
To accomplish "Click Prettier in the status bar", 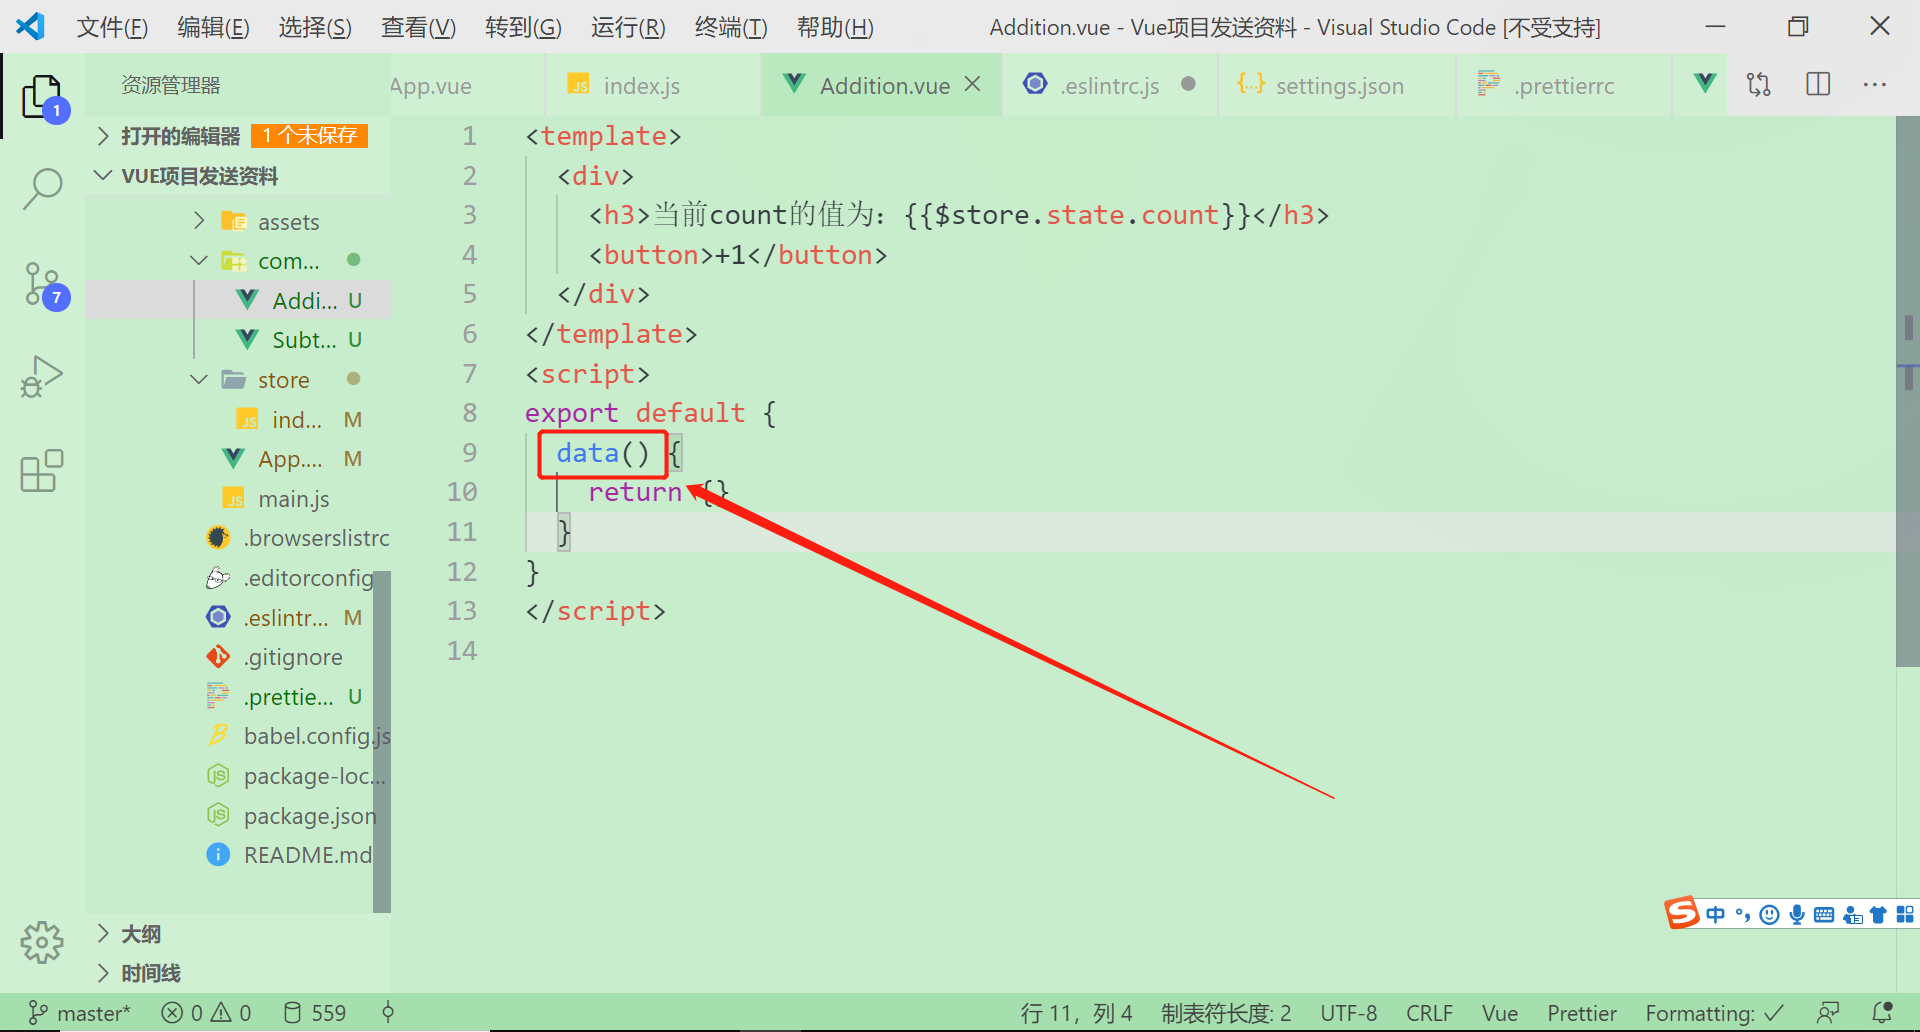I will pyautogui.click(x=1581, y=1013).
